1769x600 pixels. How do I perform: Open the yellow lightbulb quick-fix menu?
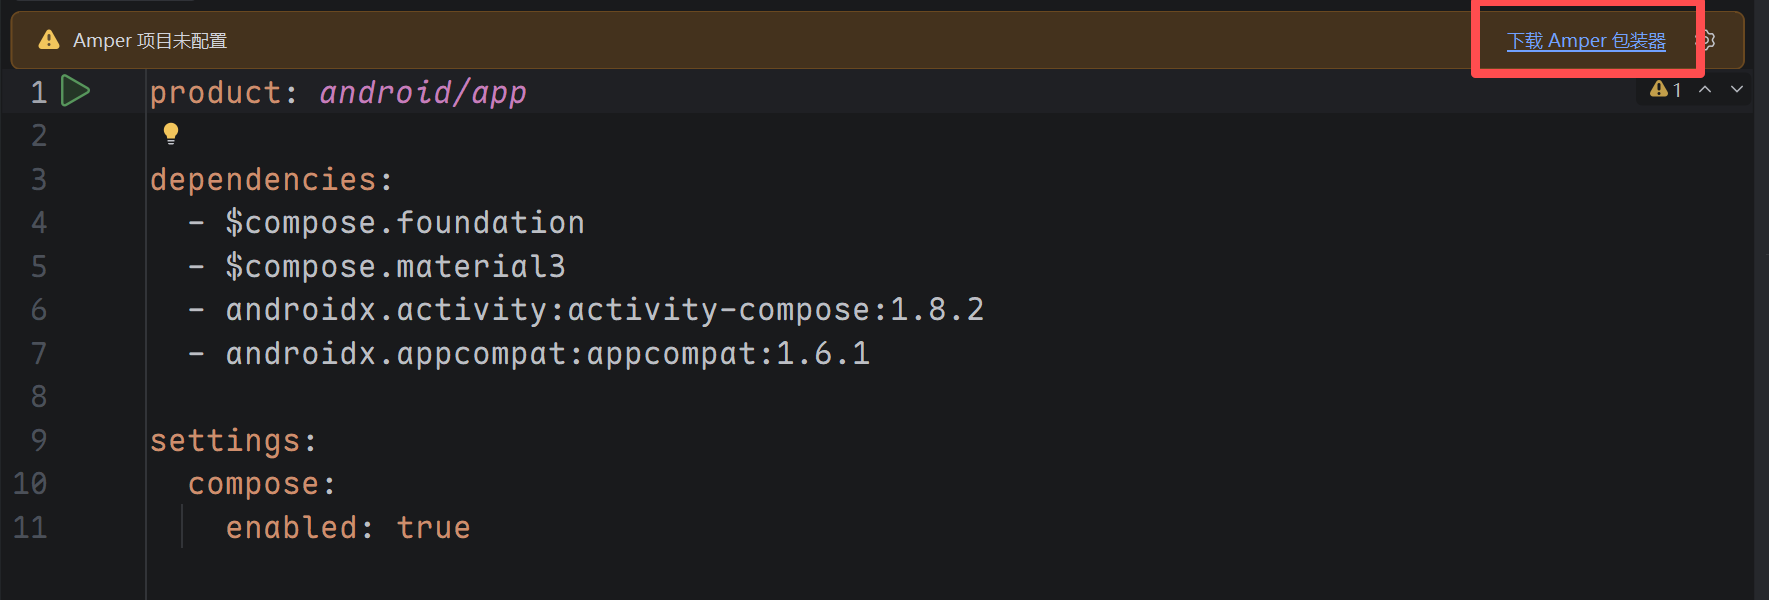171,133
